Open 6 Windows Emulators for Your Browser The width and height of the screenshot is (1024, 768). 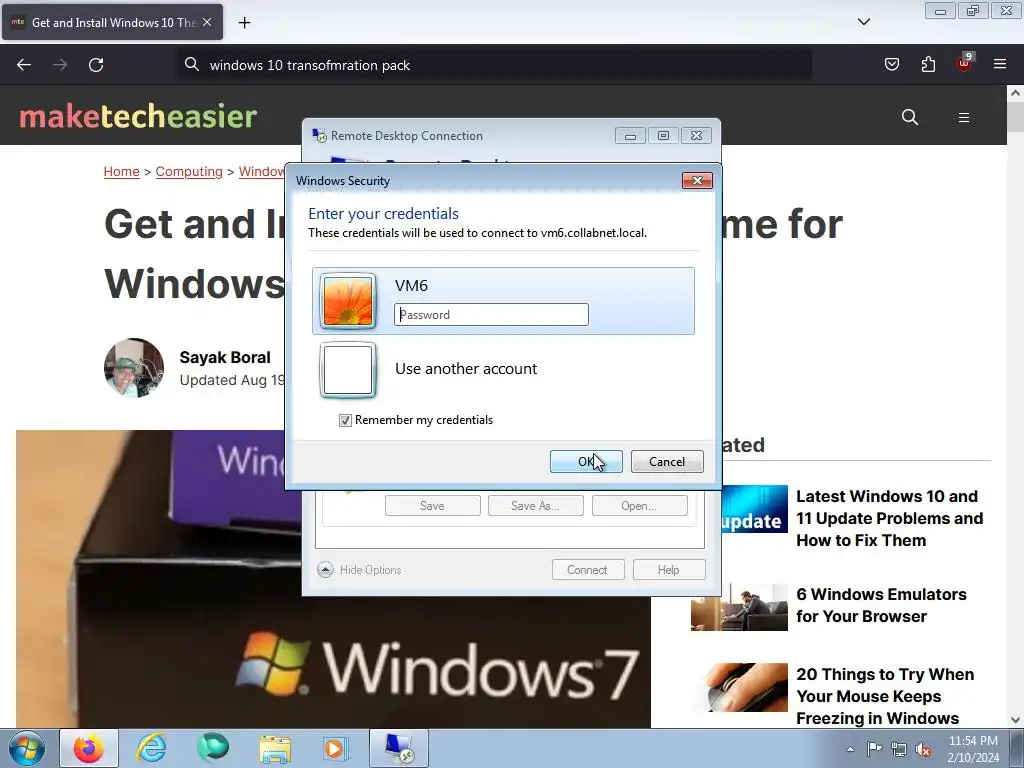coord(881,605)
